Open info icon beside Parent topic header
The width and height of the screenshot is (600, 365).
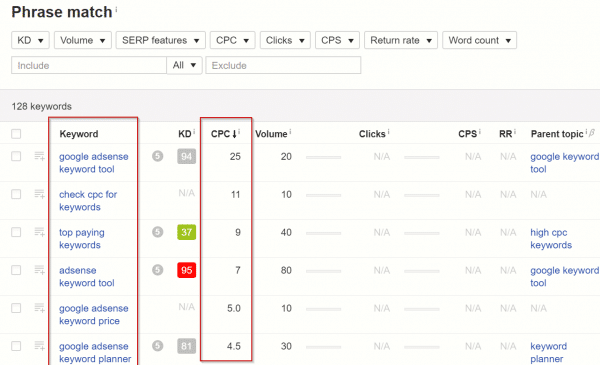coord(586,132)
